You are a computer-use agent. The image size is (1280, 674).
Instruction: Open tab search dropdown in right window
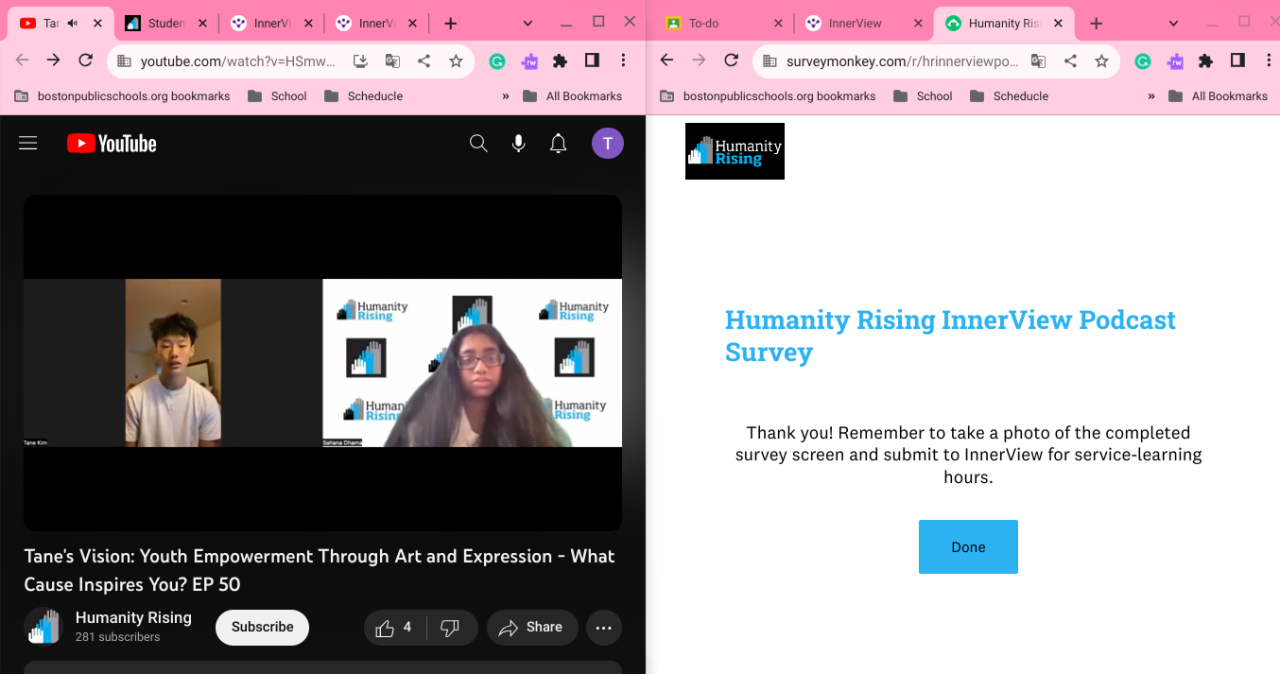tap(1174, 23)
